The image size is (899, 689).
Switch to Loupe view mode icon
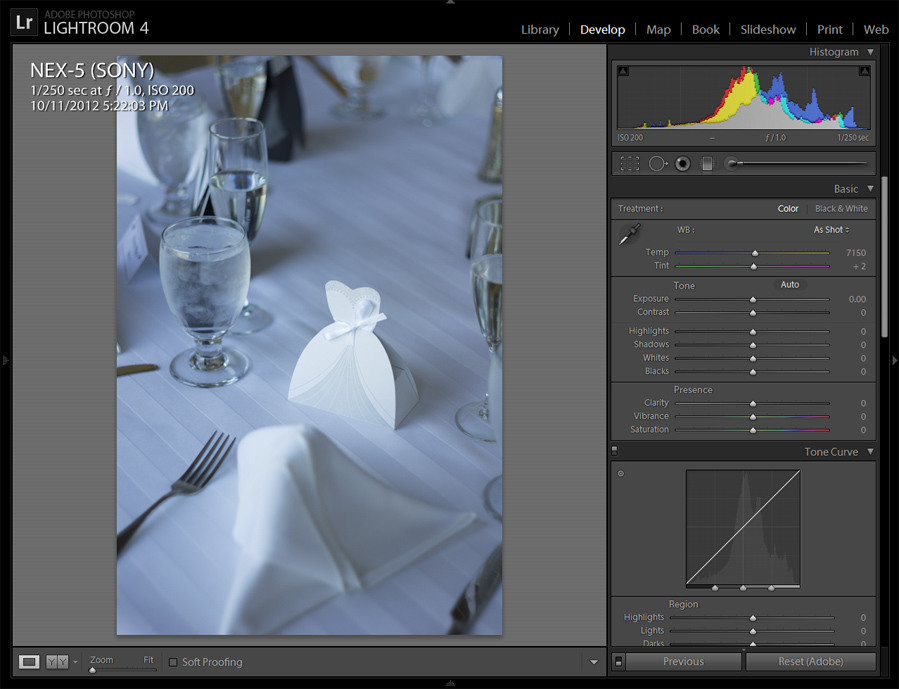coord(29,661)
